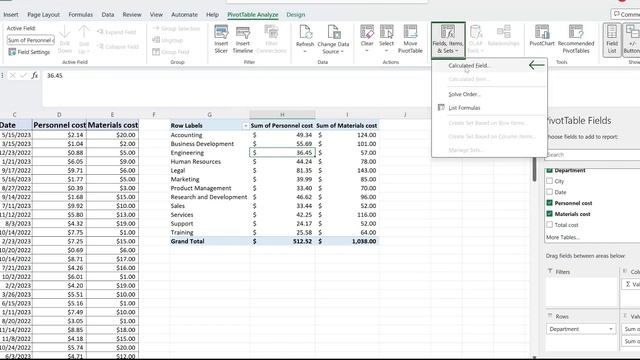Open the Change Data Source dropdown arrow
640x360 pixels.
point(342,51)
